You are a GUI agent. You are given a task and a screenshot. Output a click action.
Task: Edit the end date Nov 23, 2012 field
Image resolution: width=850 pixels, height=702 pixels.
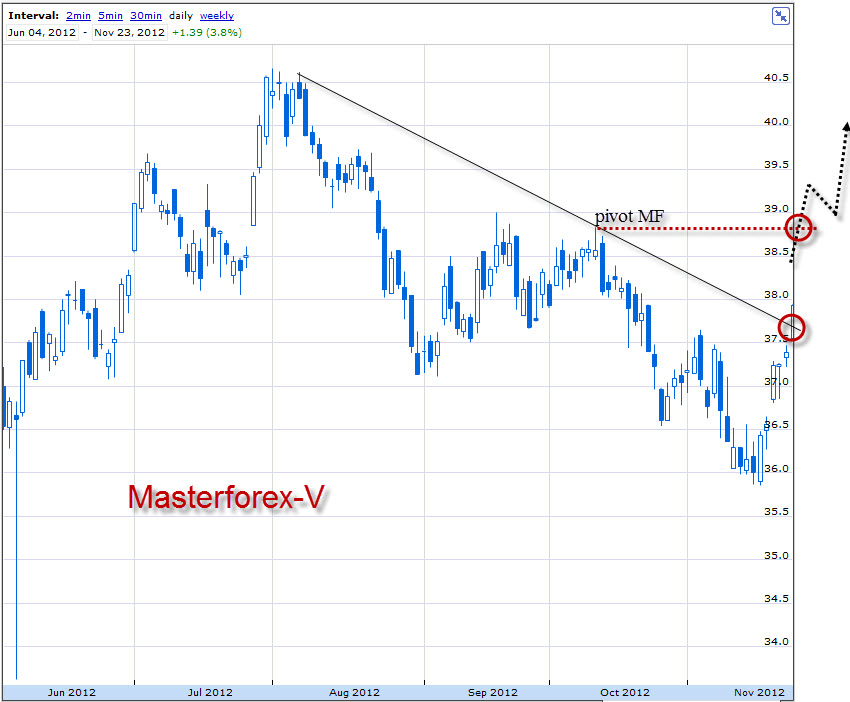pyautogui.click(x=130, y=33)
